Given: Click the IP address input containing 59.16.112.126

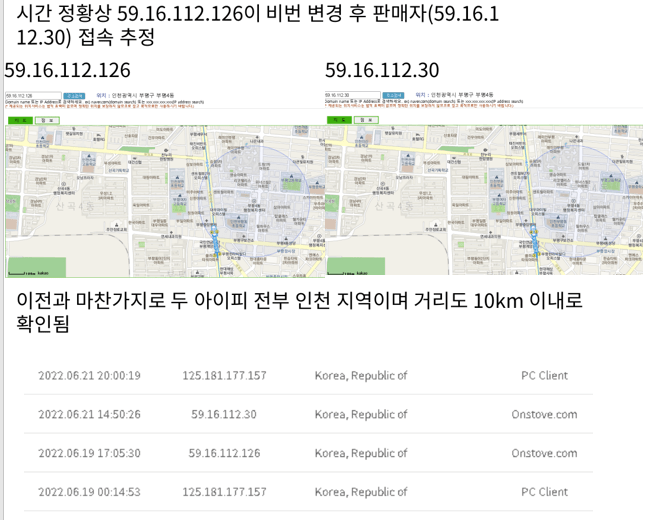Looking at the screenshot, I should (x=33, y=96).
